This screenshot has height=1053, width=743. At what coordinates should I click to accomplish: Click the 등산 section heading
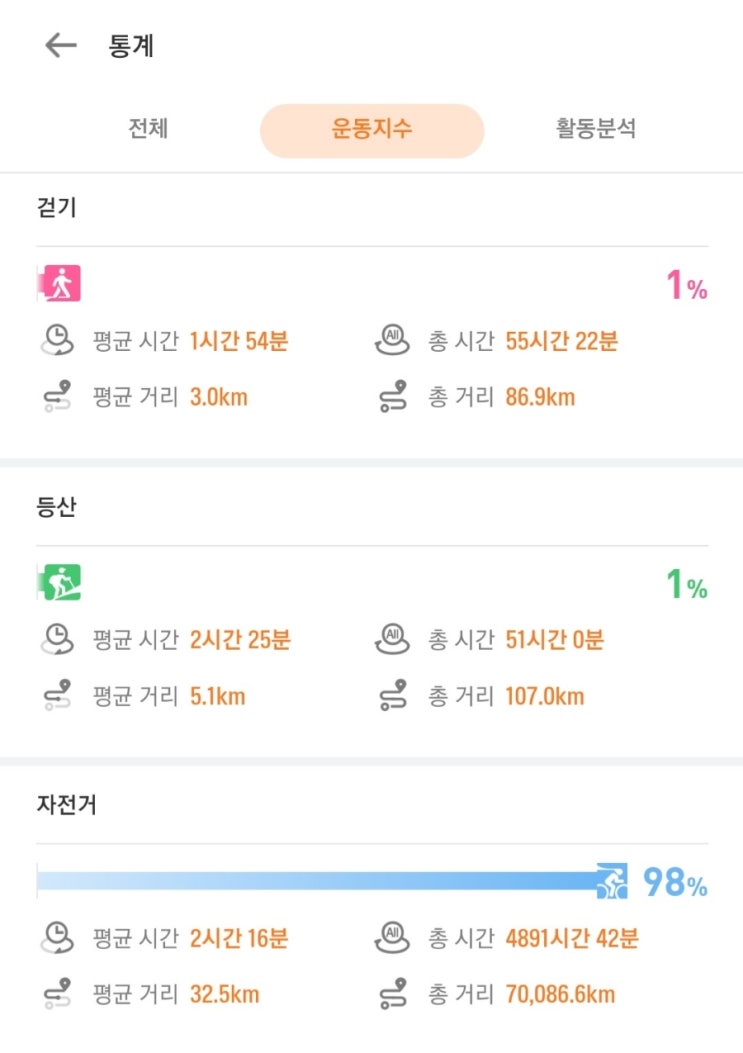(x=56, y=506)
